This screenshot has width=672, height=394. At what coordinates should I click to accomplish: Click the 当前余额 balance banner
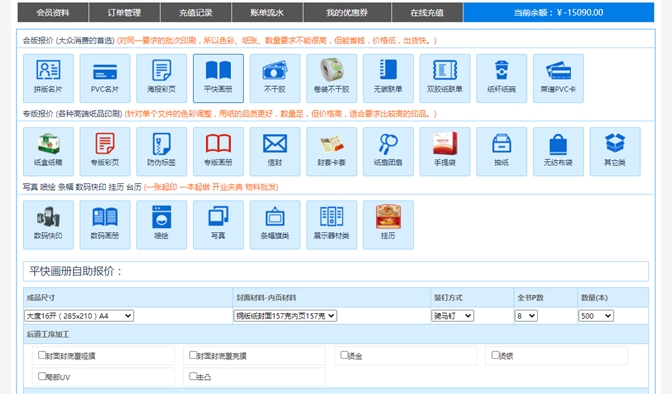pos(559,12)
